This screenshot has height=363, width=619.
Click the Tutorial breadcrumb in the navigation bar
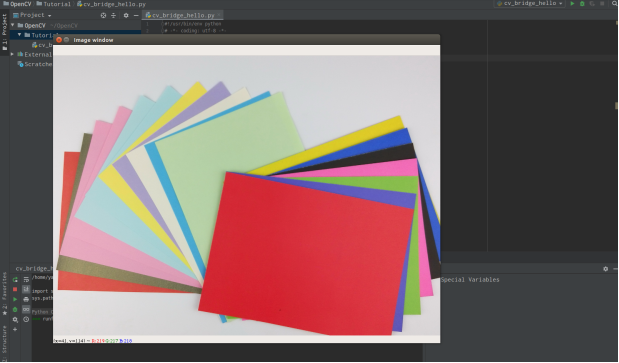[x=54, y=4]
